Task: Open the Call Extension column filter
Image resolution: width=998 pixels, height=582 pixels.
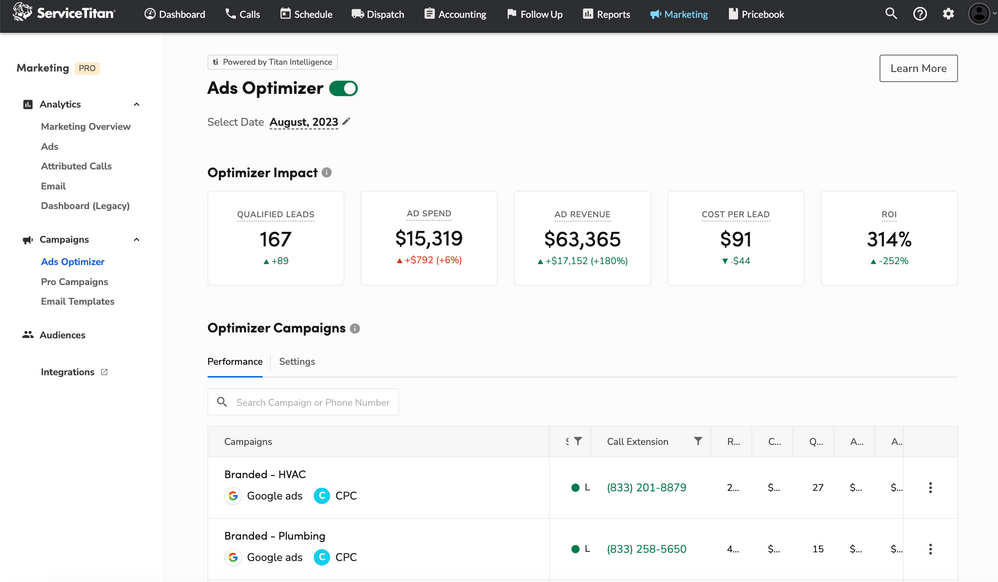Action: pyautogui.click(x=698, y=441)
